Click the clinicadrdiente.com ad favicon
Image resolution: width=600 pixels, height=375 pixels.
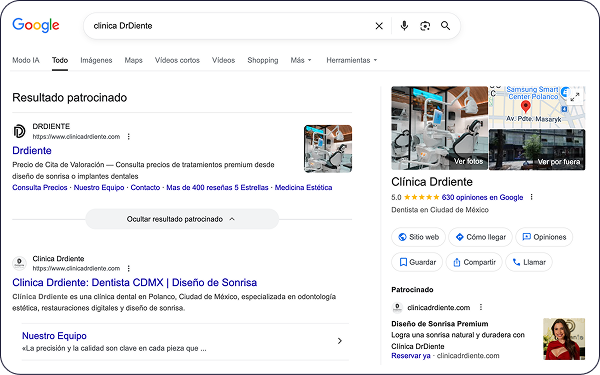397,307
